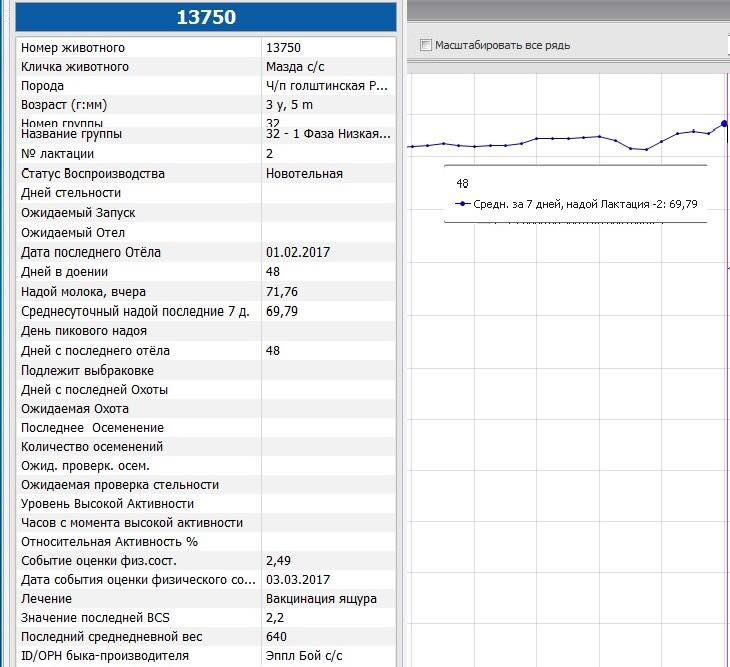Click the 'Возраст (г:мм)' label
Viewport: 730px width, 667px height.
coord(64,105)
